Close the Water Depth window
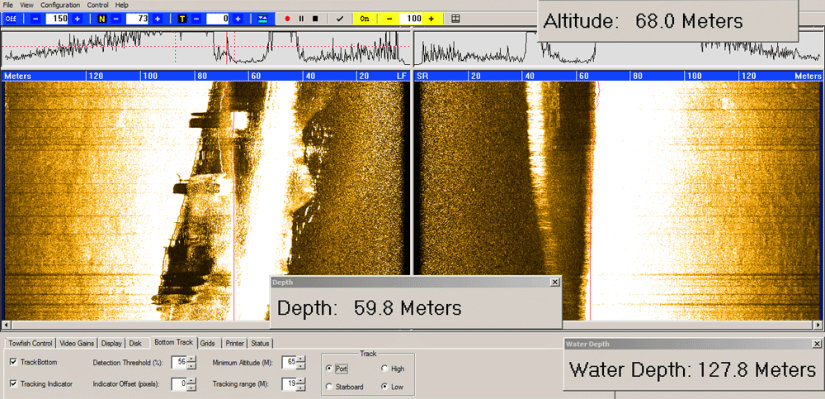Image resolution: width=825 pixels, height=399 pixels. pyautogui.click(x=817, y=344)
